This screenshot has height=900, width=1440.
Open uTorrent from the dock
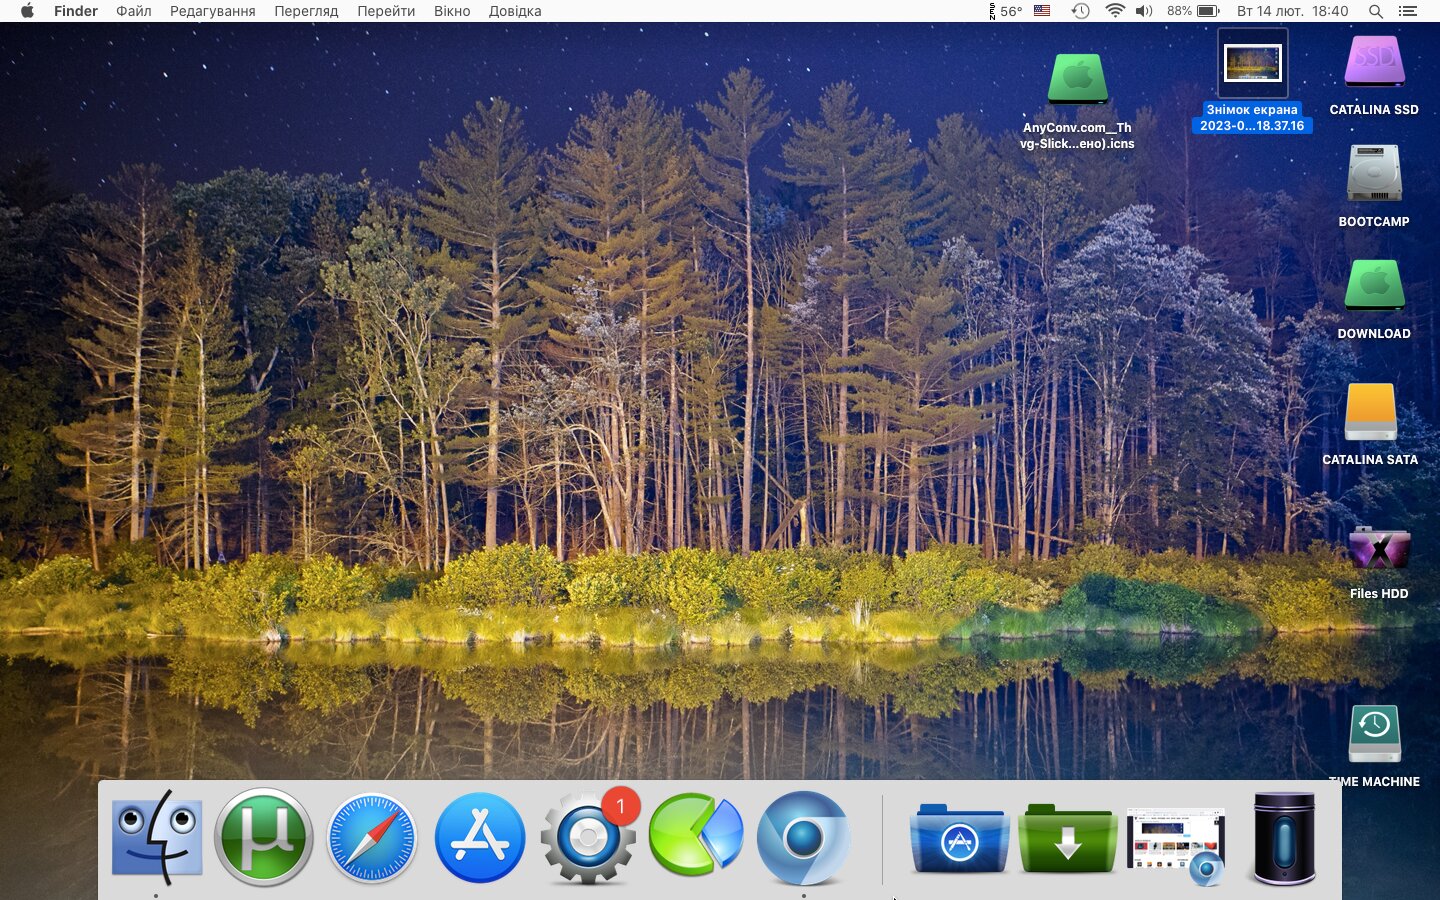263,836
